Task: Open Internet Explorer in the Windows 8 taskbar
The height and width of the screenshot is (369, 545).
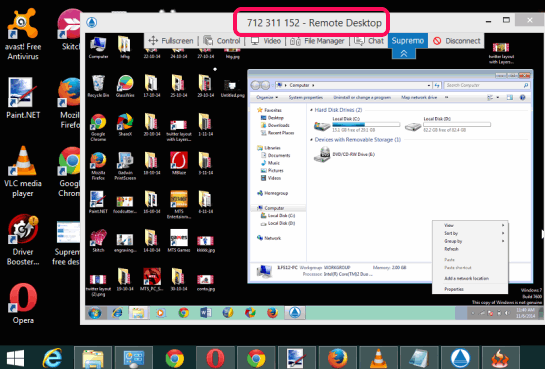Action: click(x=52, y=358)
